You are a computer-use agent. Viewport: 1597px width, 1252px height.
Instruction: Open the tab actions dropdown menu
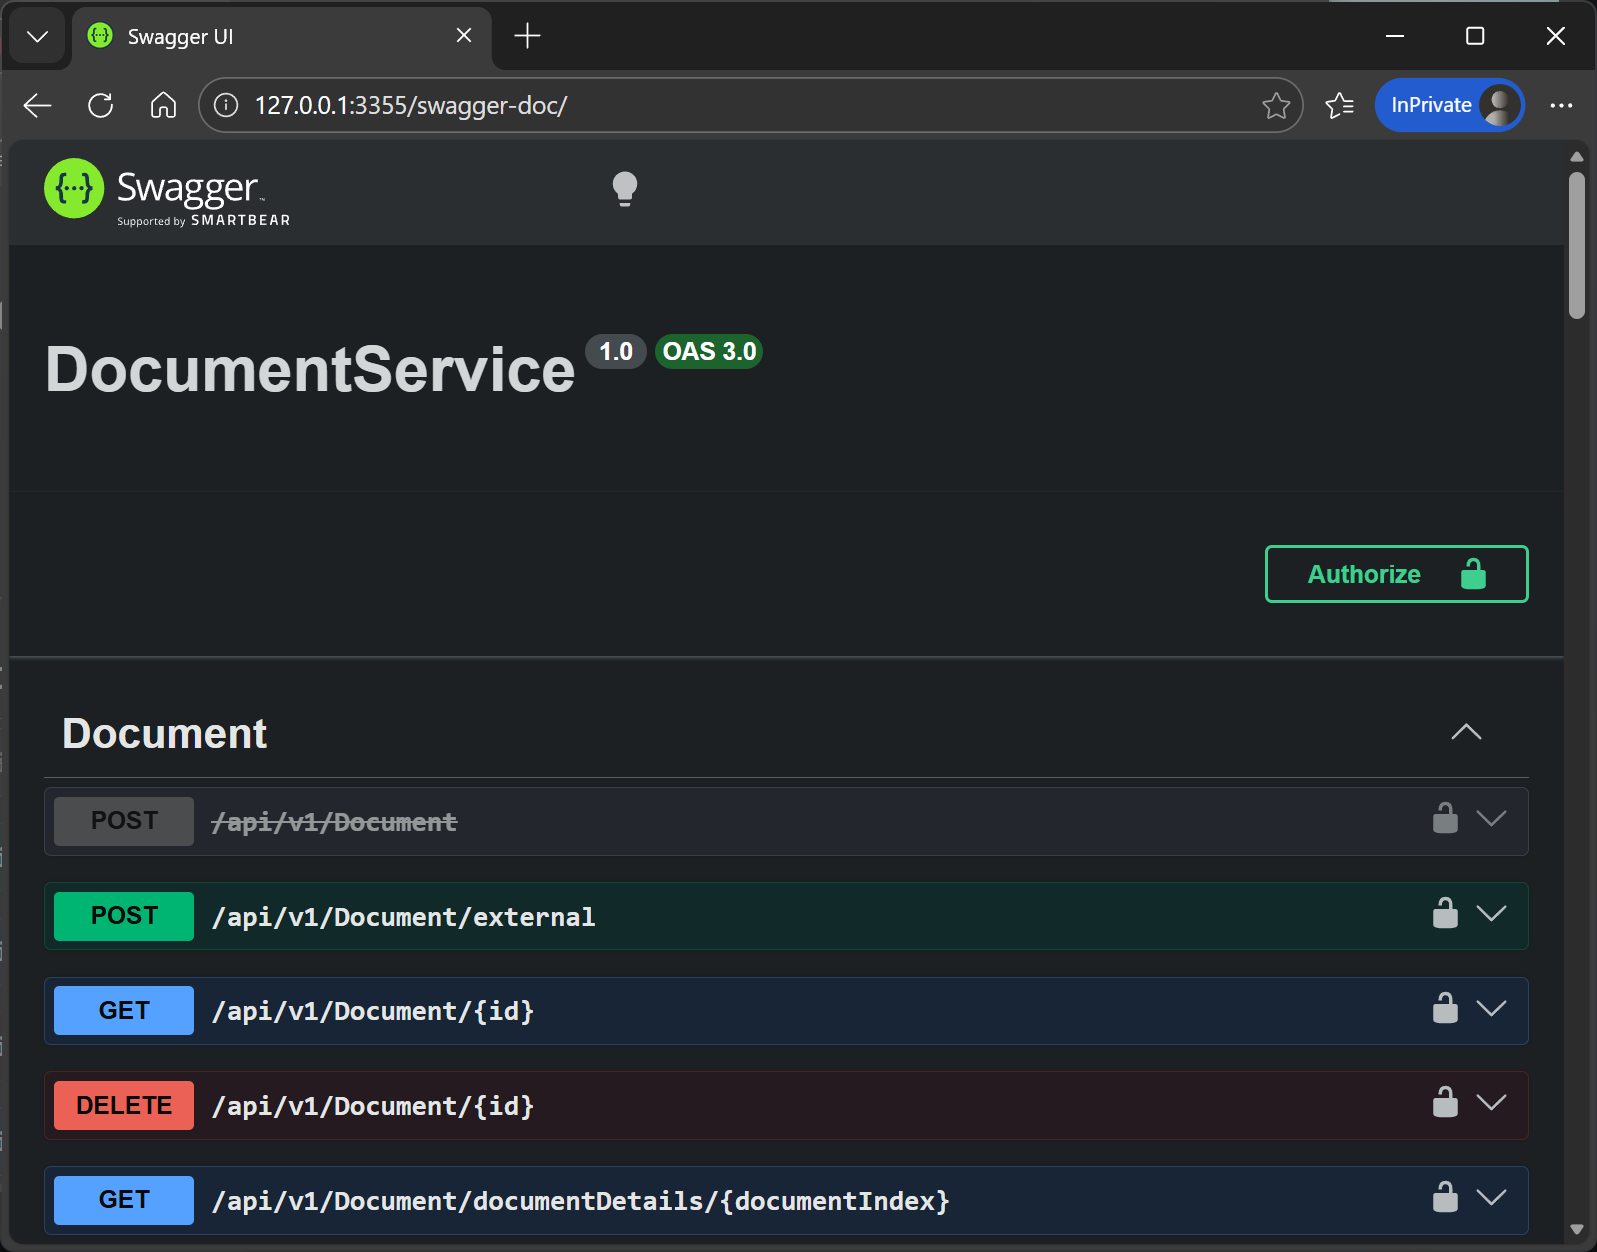pyautogui.click(x=38, y=37)
